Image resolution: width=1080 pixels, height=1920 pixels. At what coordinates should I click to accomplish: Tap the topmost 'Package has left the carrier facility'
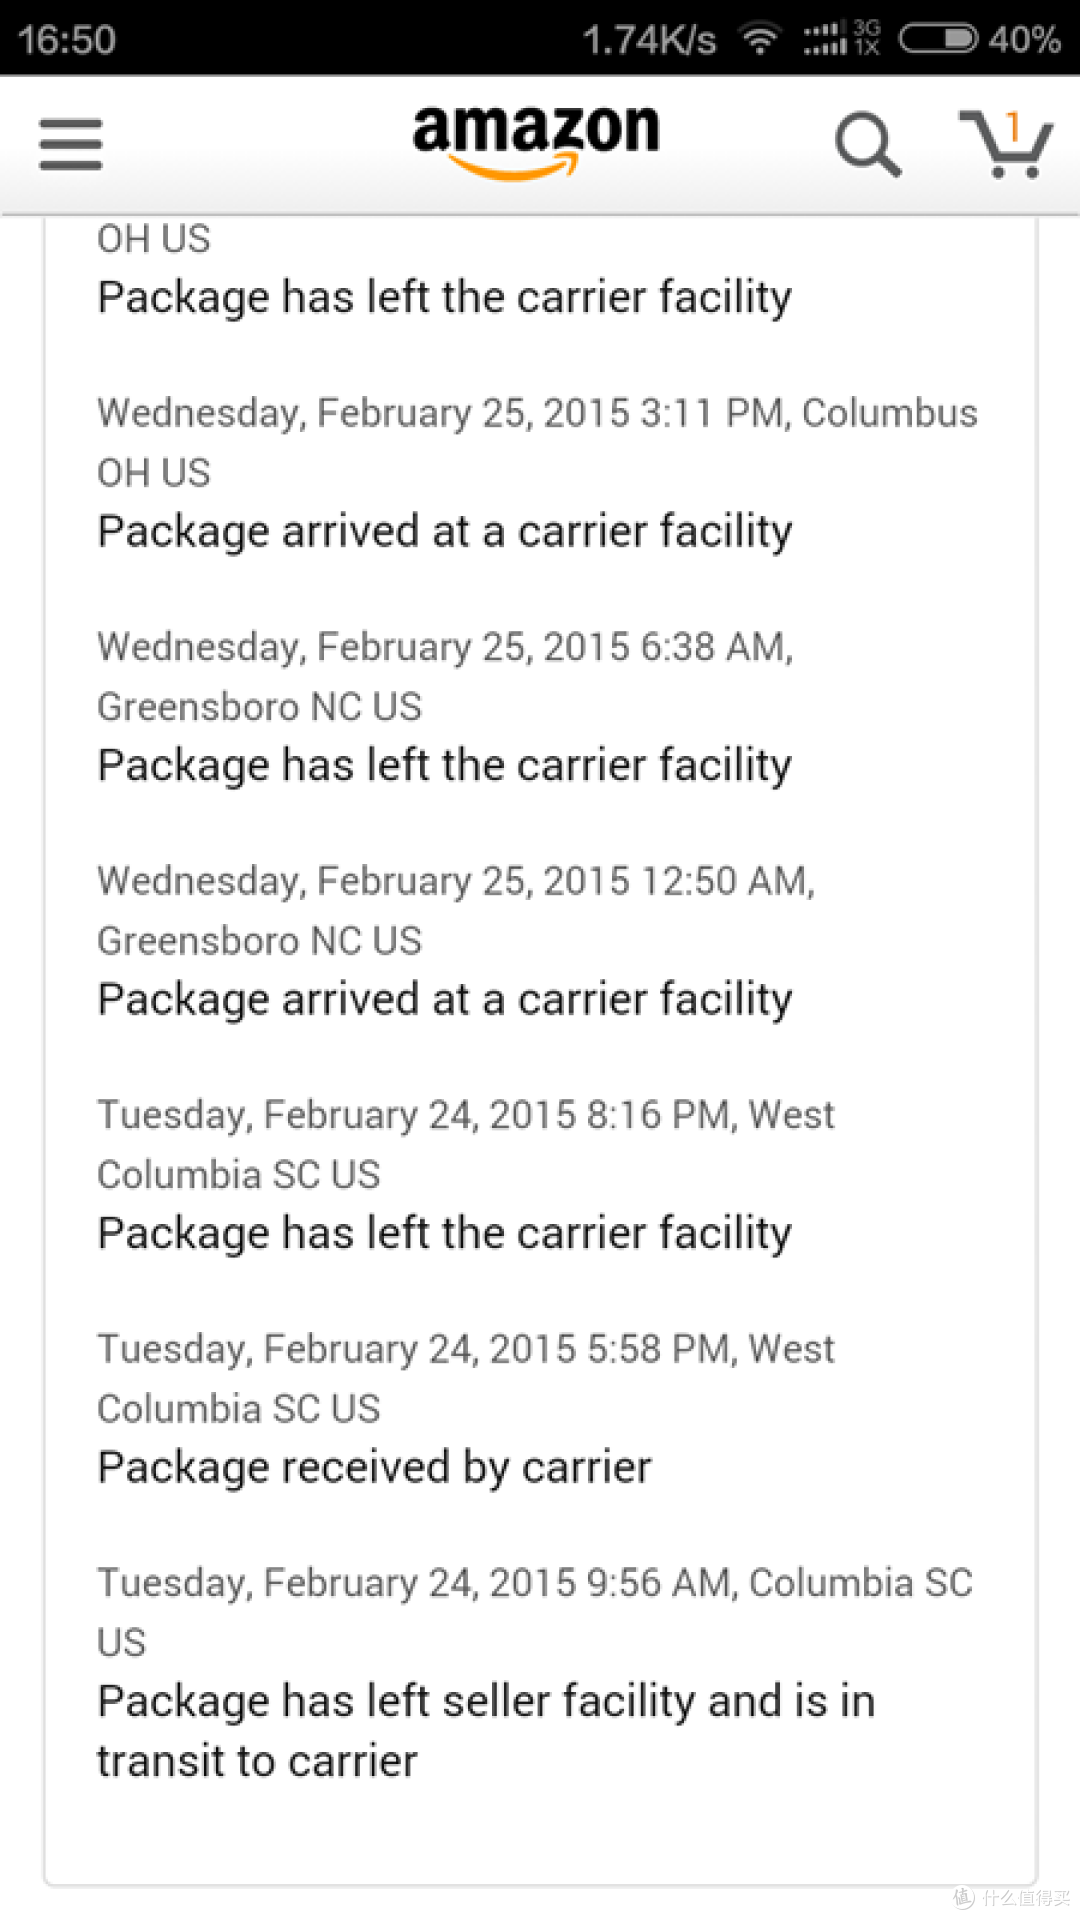[x=445, y=297]
